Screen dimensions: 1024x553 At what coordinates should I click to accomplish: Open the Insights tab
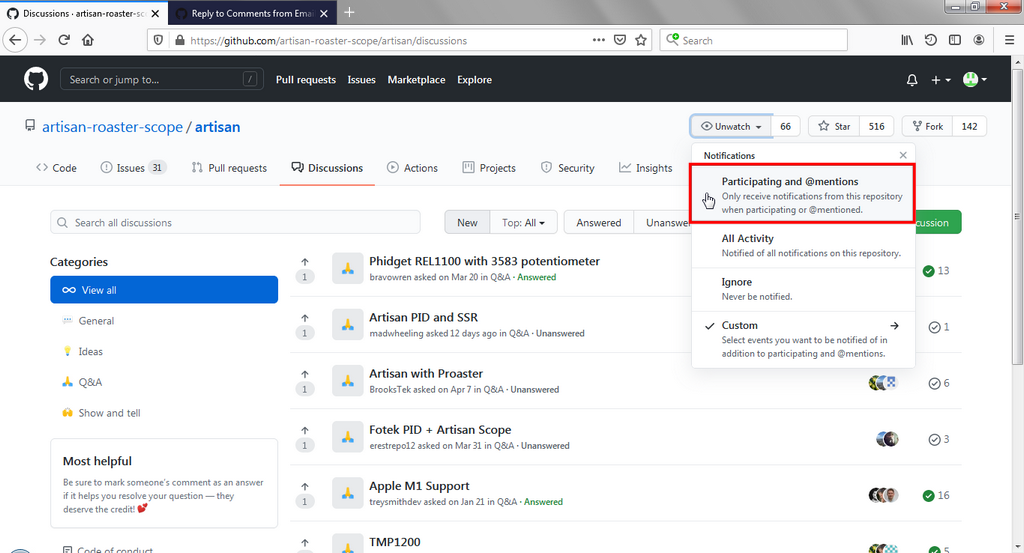pos(646,168)
